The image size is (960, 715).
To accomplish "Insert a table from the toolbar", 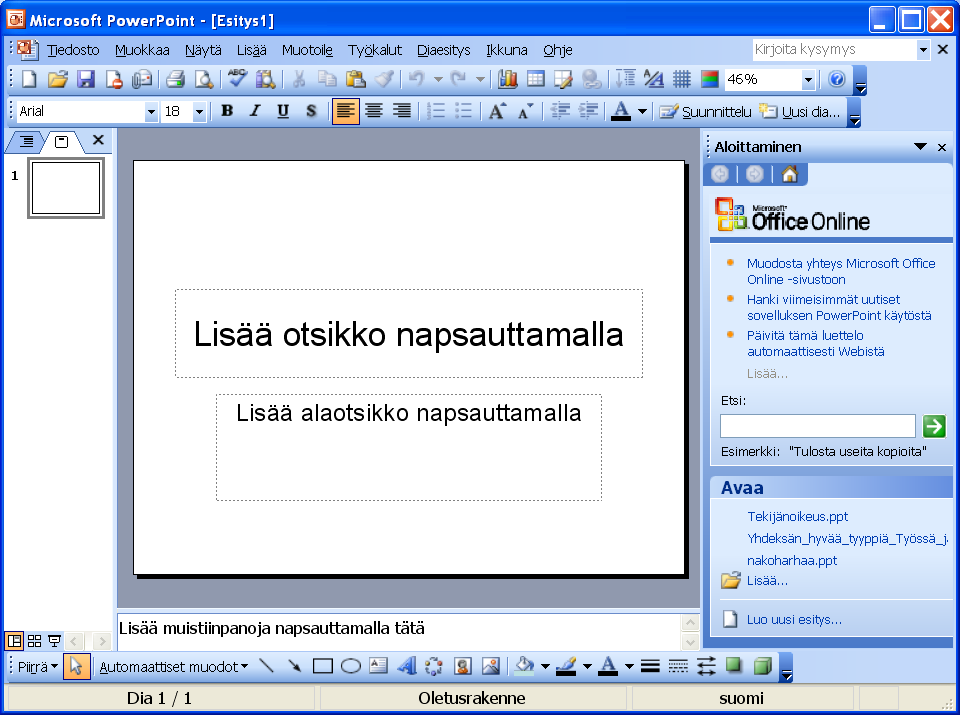I will coord(536,79).
